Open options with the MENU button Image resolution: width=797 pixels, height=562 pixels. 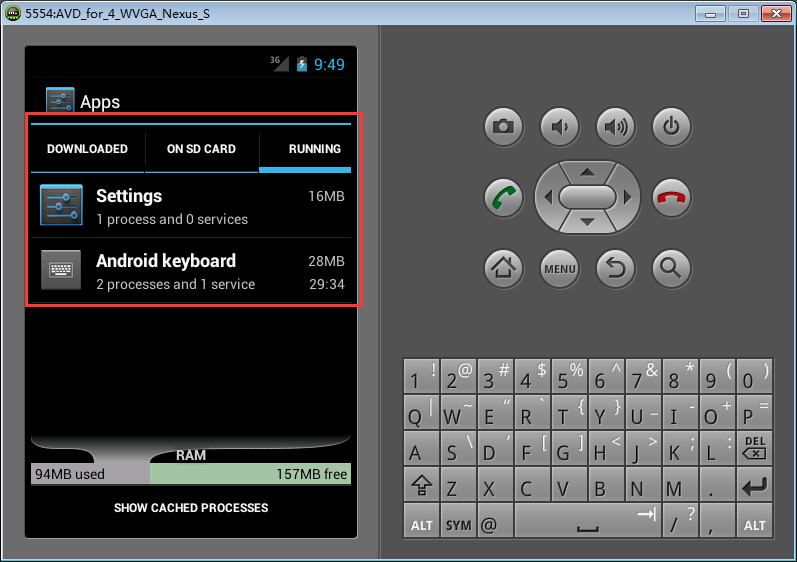pos(559,268)
